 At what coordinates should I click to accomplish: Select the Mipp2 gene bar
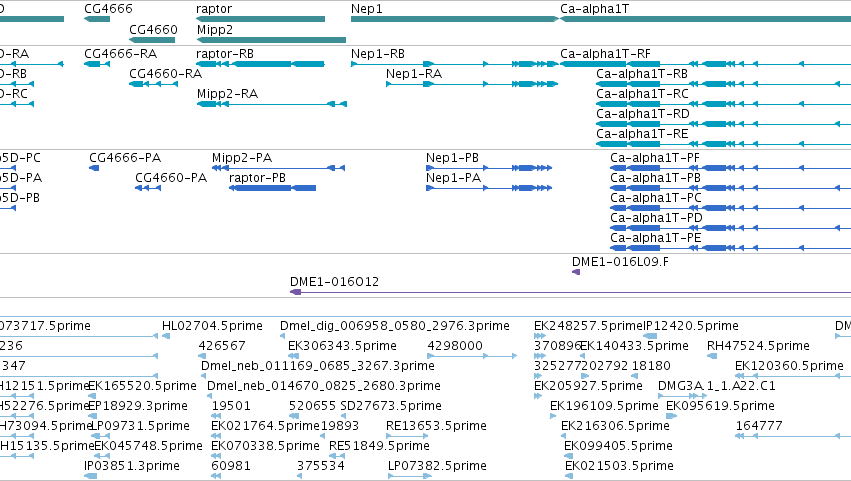[x=271, y=40]
